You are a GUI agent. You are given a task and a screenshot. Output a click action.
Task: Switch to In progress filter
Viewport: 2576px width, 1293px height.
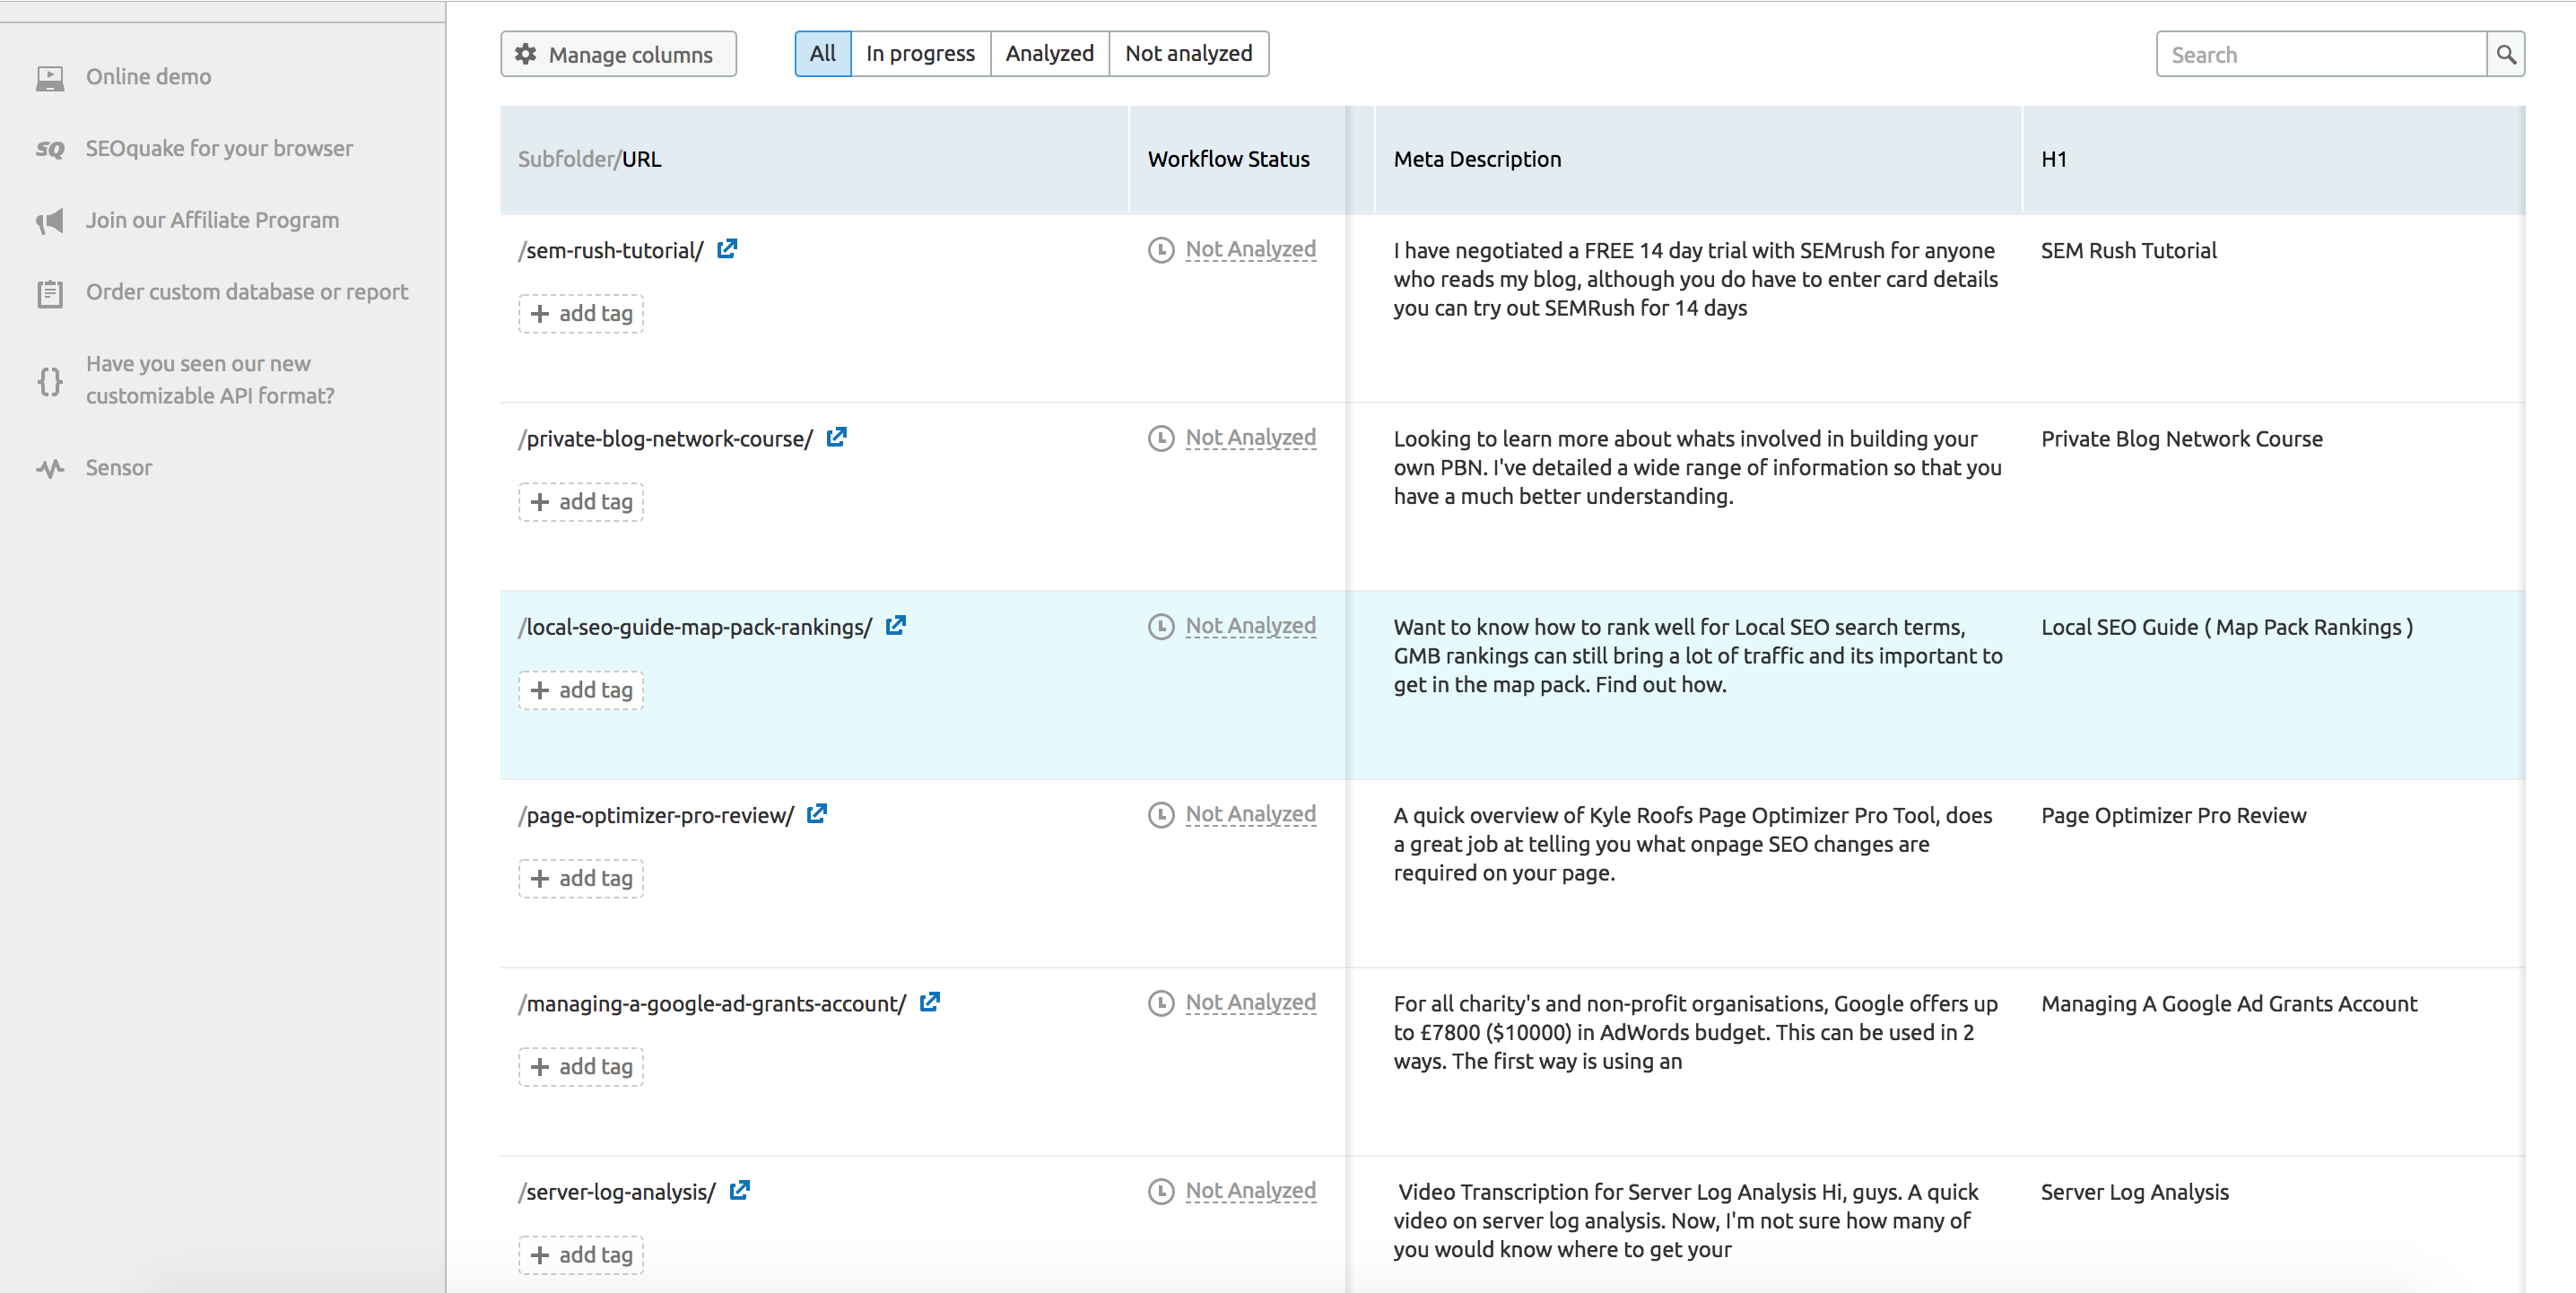point(920,54)
